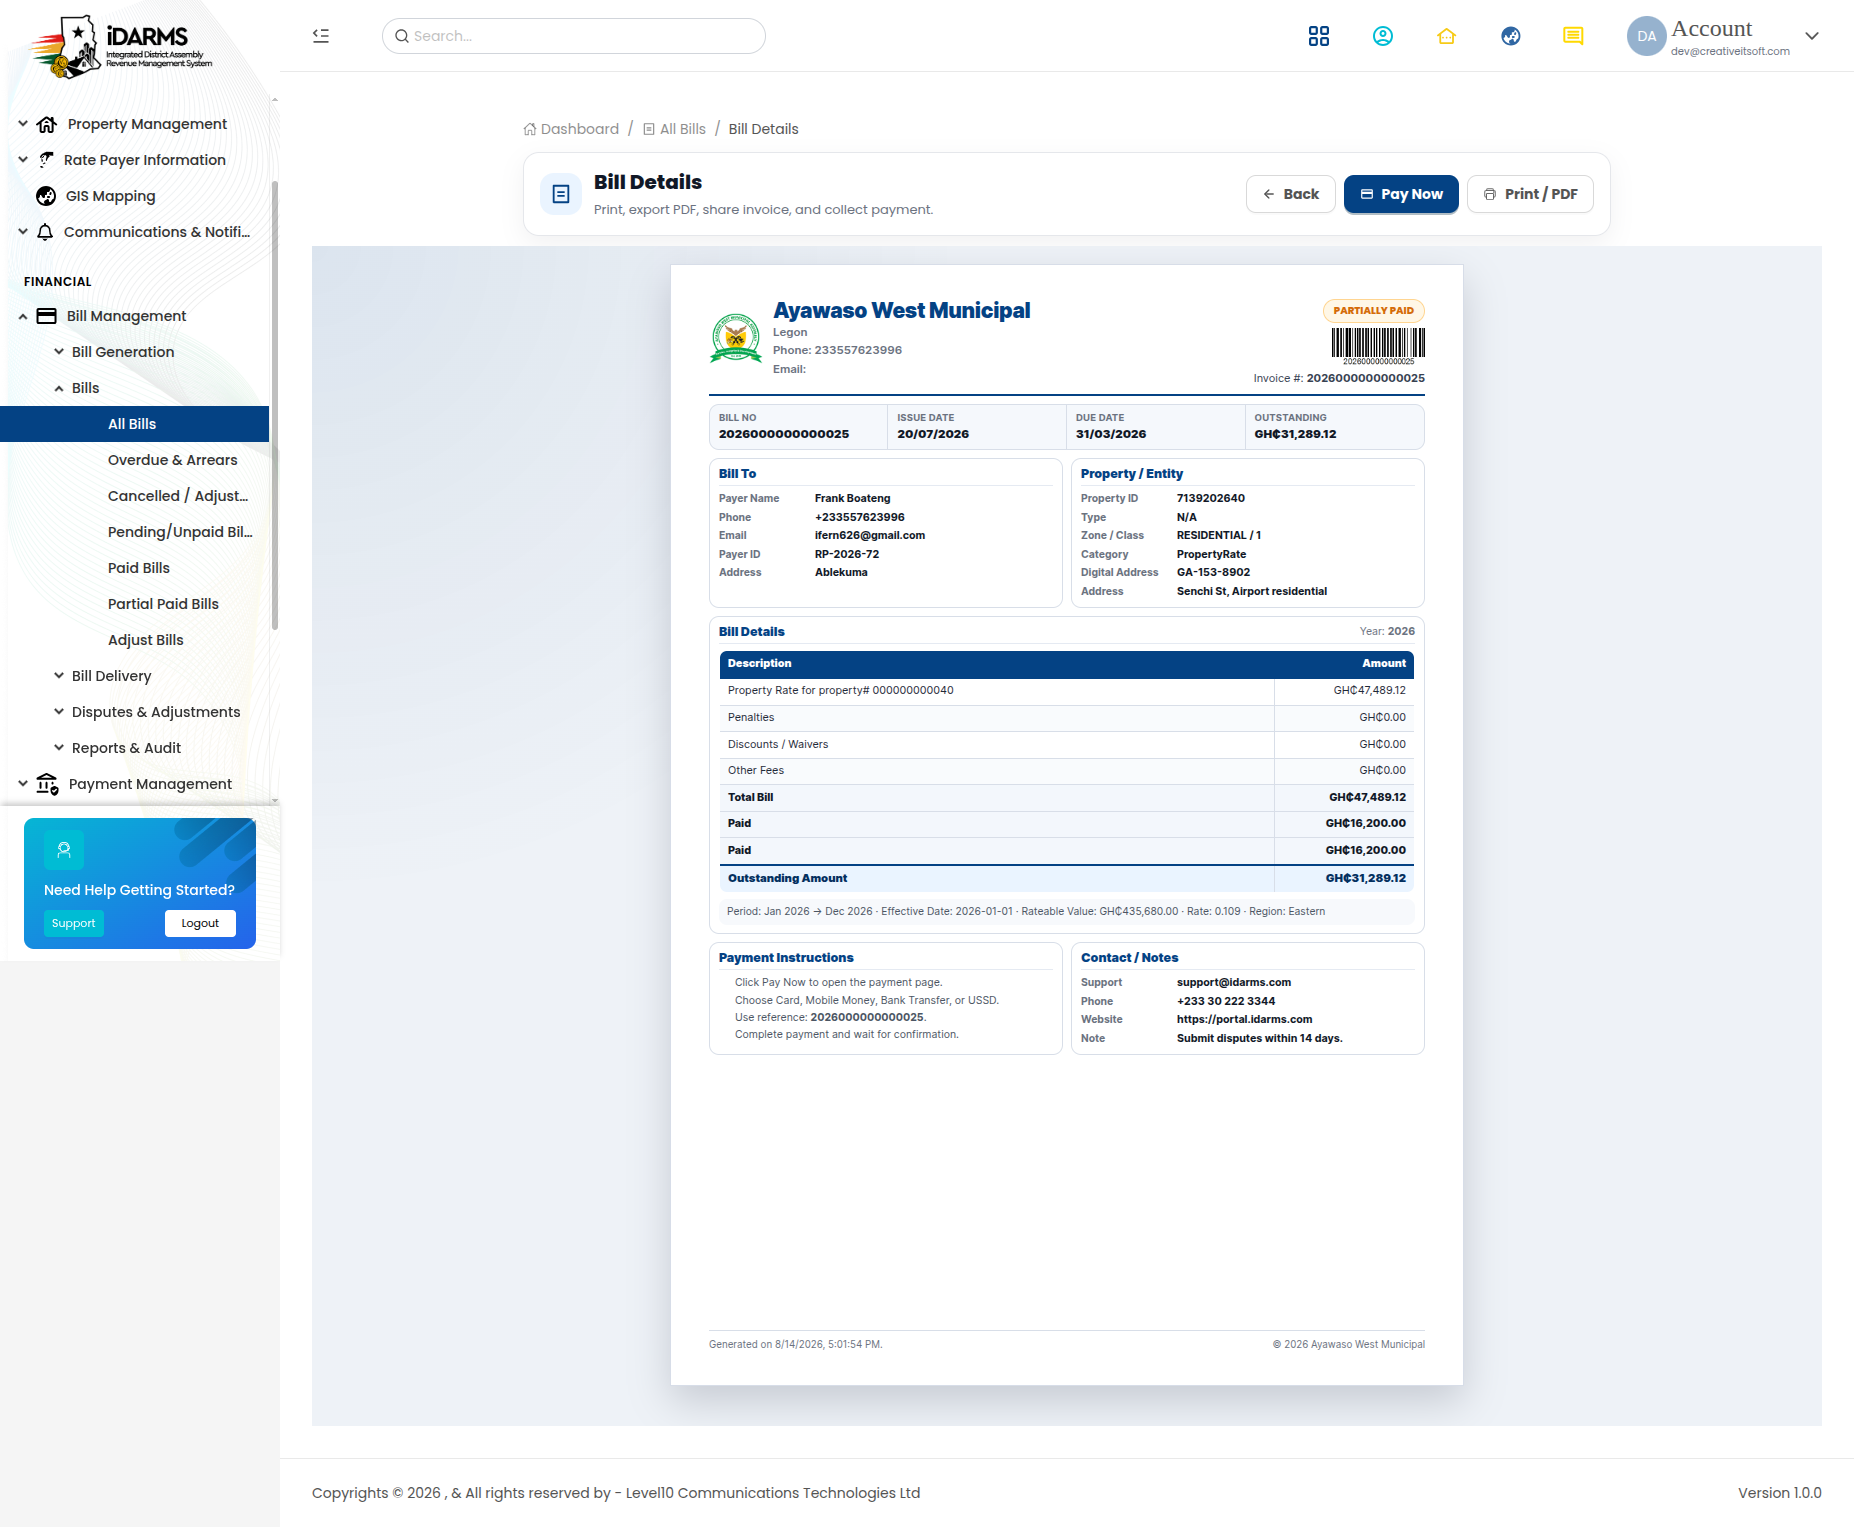Click the user profile circle icon
The height and width of the screenshot is (1527, 1854).
1383,36
